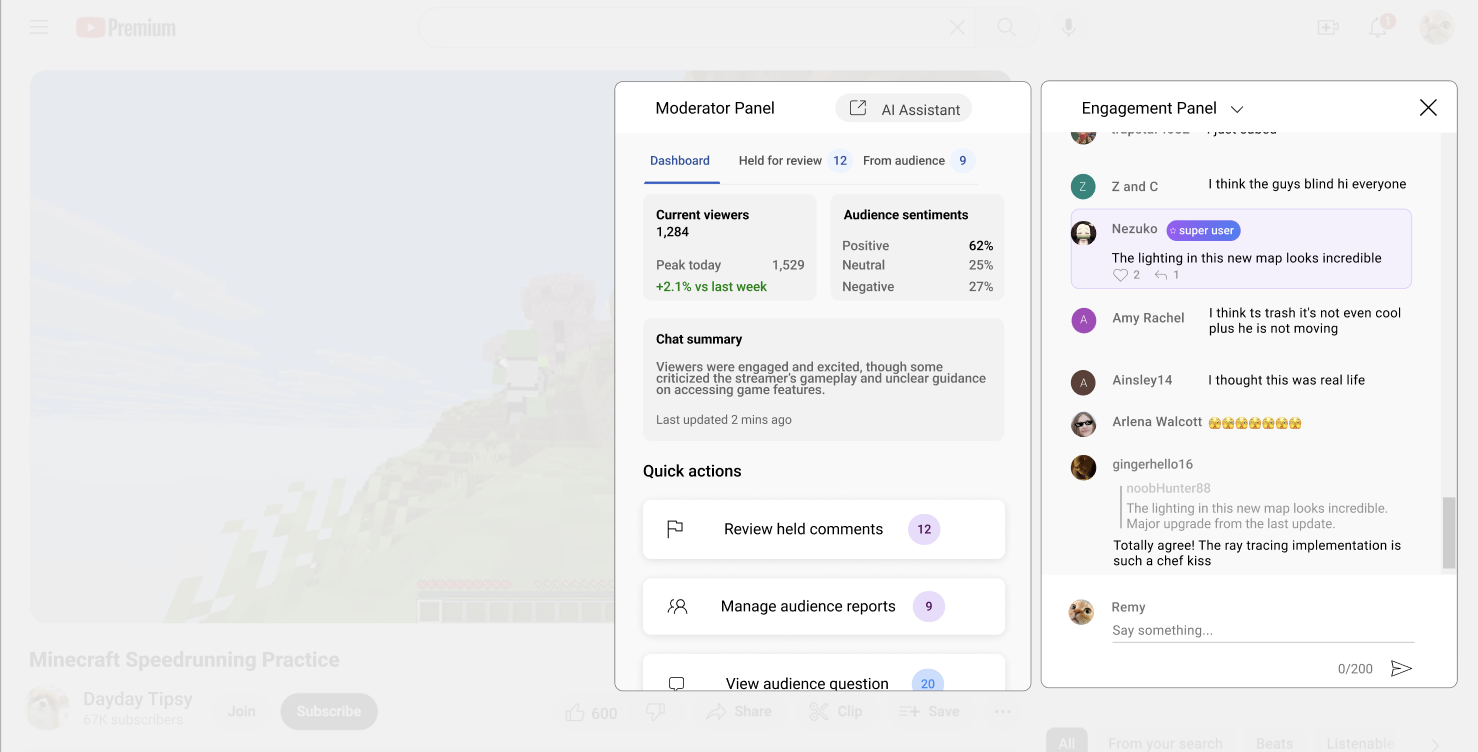Open the hamburger guide menu
Image resolution: width=1478 pixels, height=752 pixels.
coord(39,27)
